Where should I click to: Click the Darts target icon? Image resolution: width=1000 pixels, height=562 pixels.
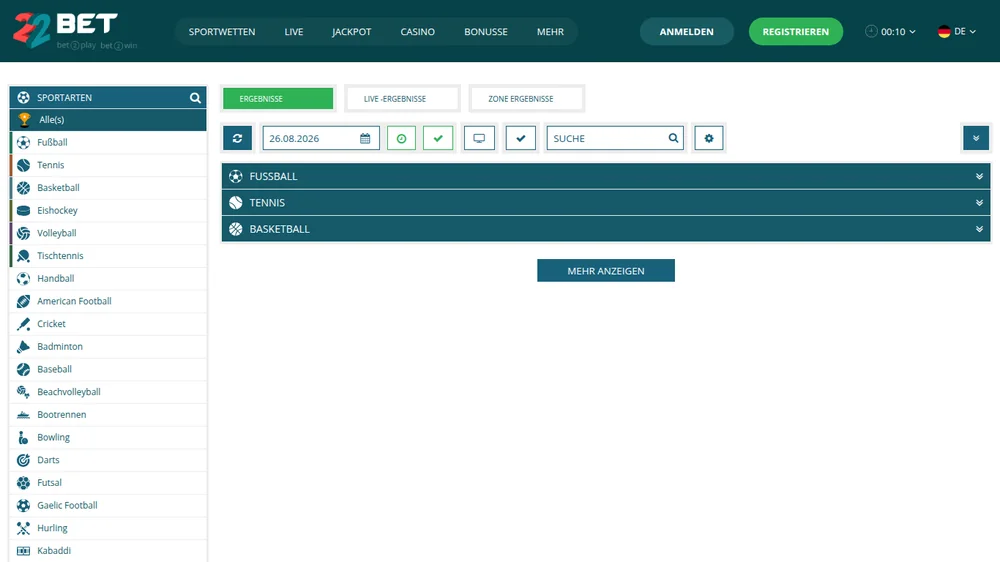pos(24,460)
